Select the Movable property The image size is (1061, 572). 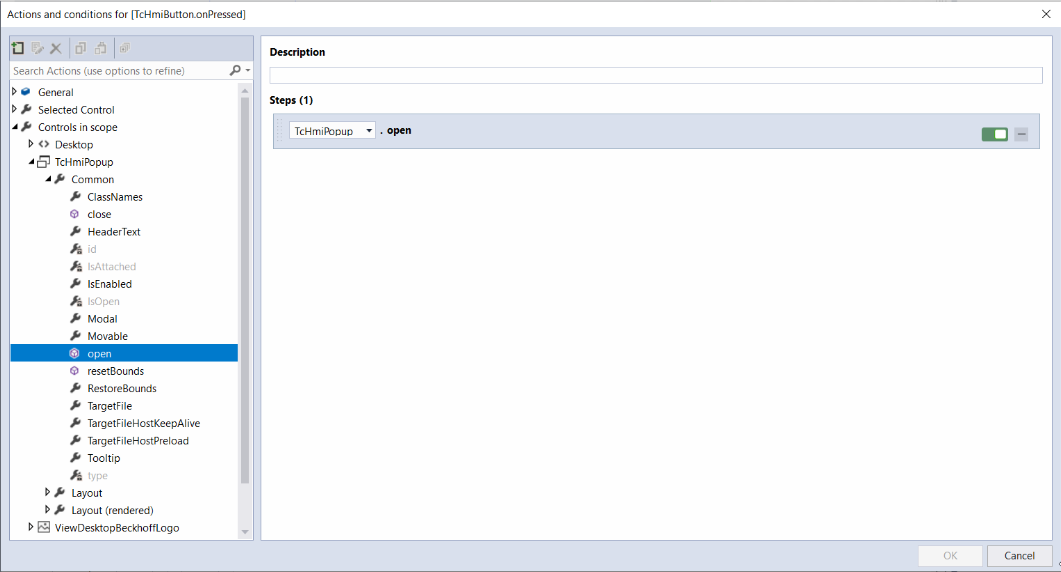(107, 336)
